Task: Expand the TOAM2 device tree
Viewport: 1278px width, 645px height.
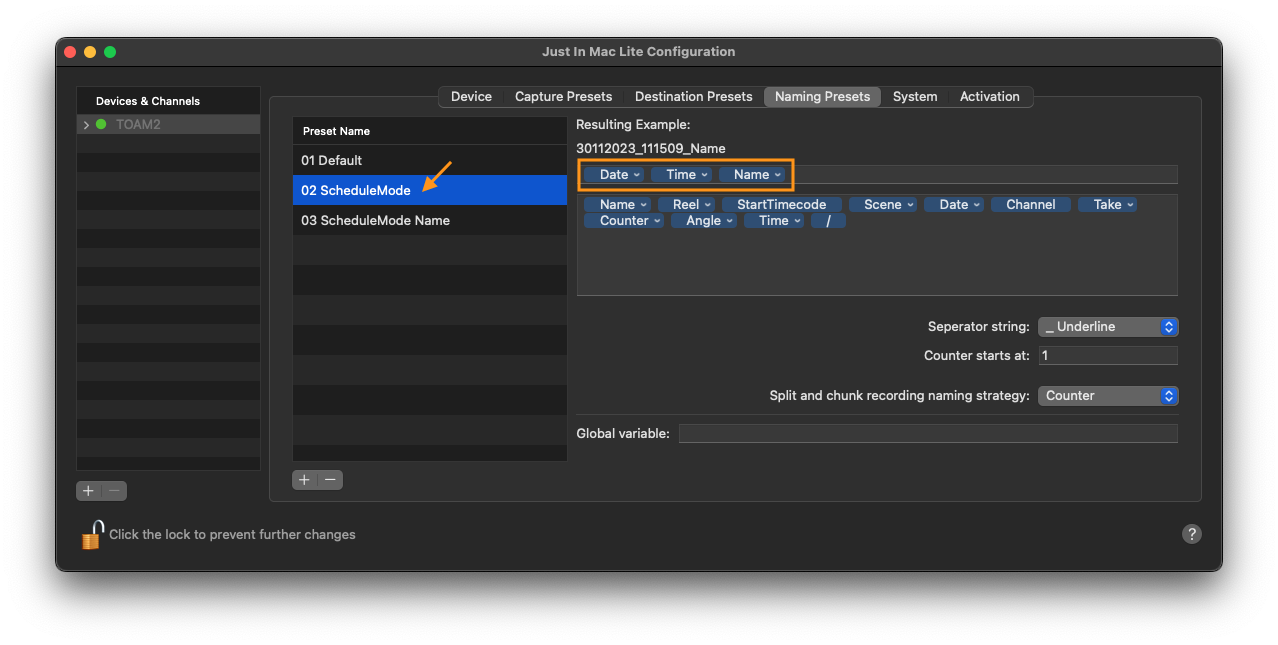Action: coord(86,125)
